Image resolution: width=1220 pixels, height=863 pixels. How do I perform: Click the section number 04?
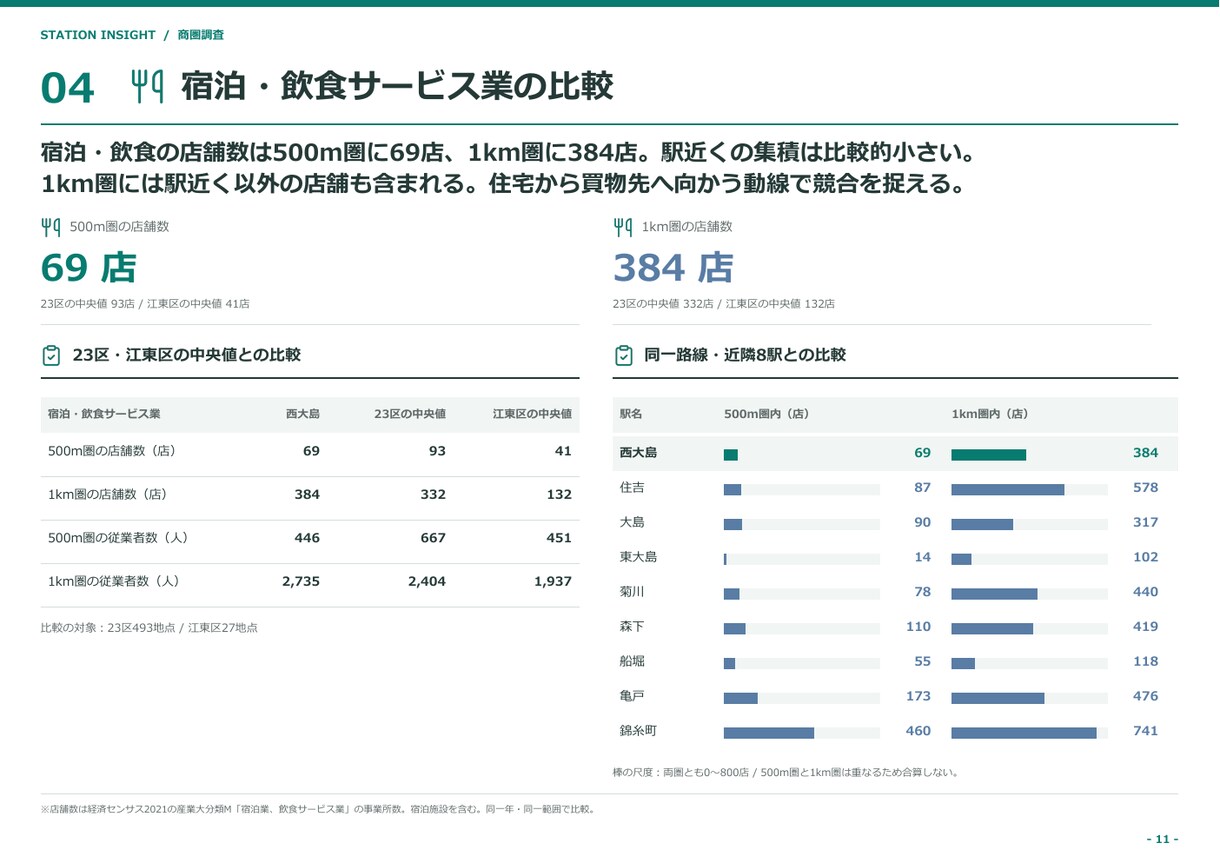click(67, 88)
